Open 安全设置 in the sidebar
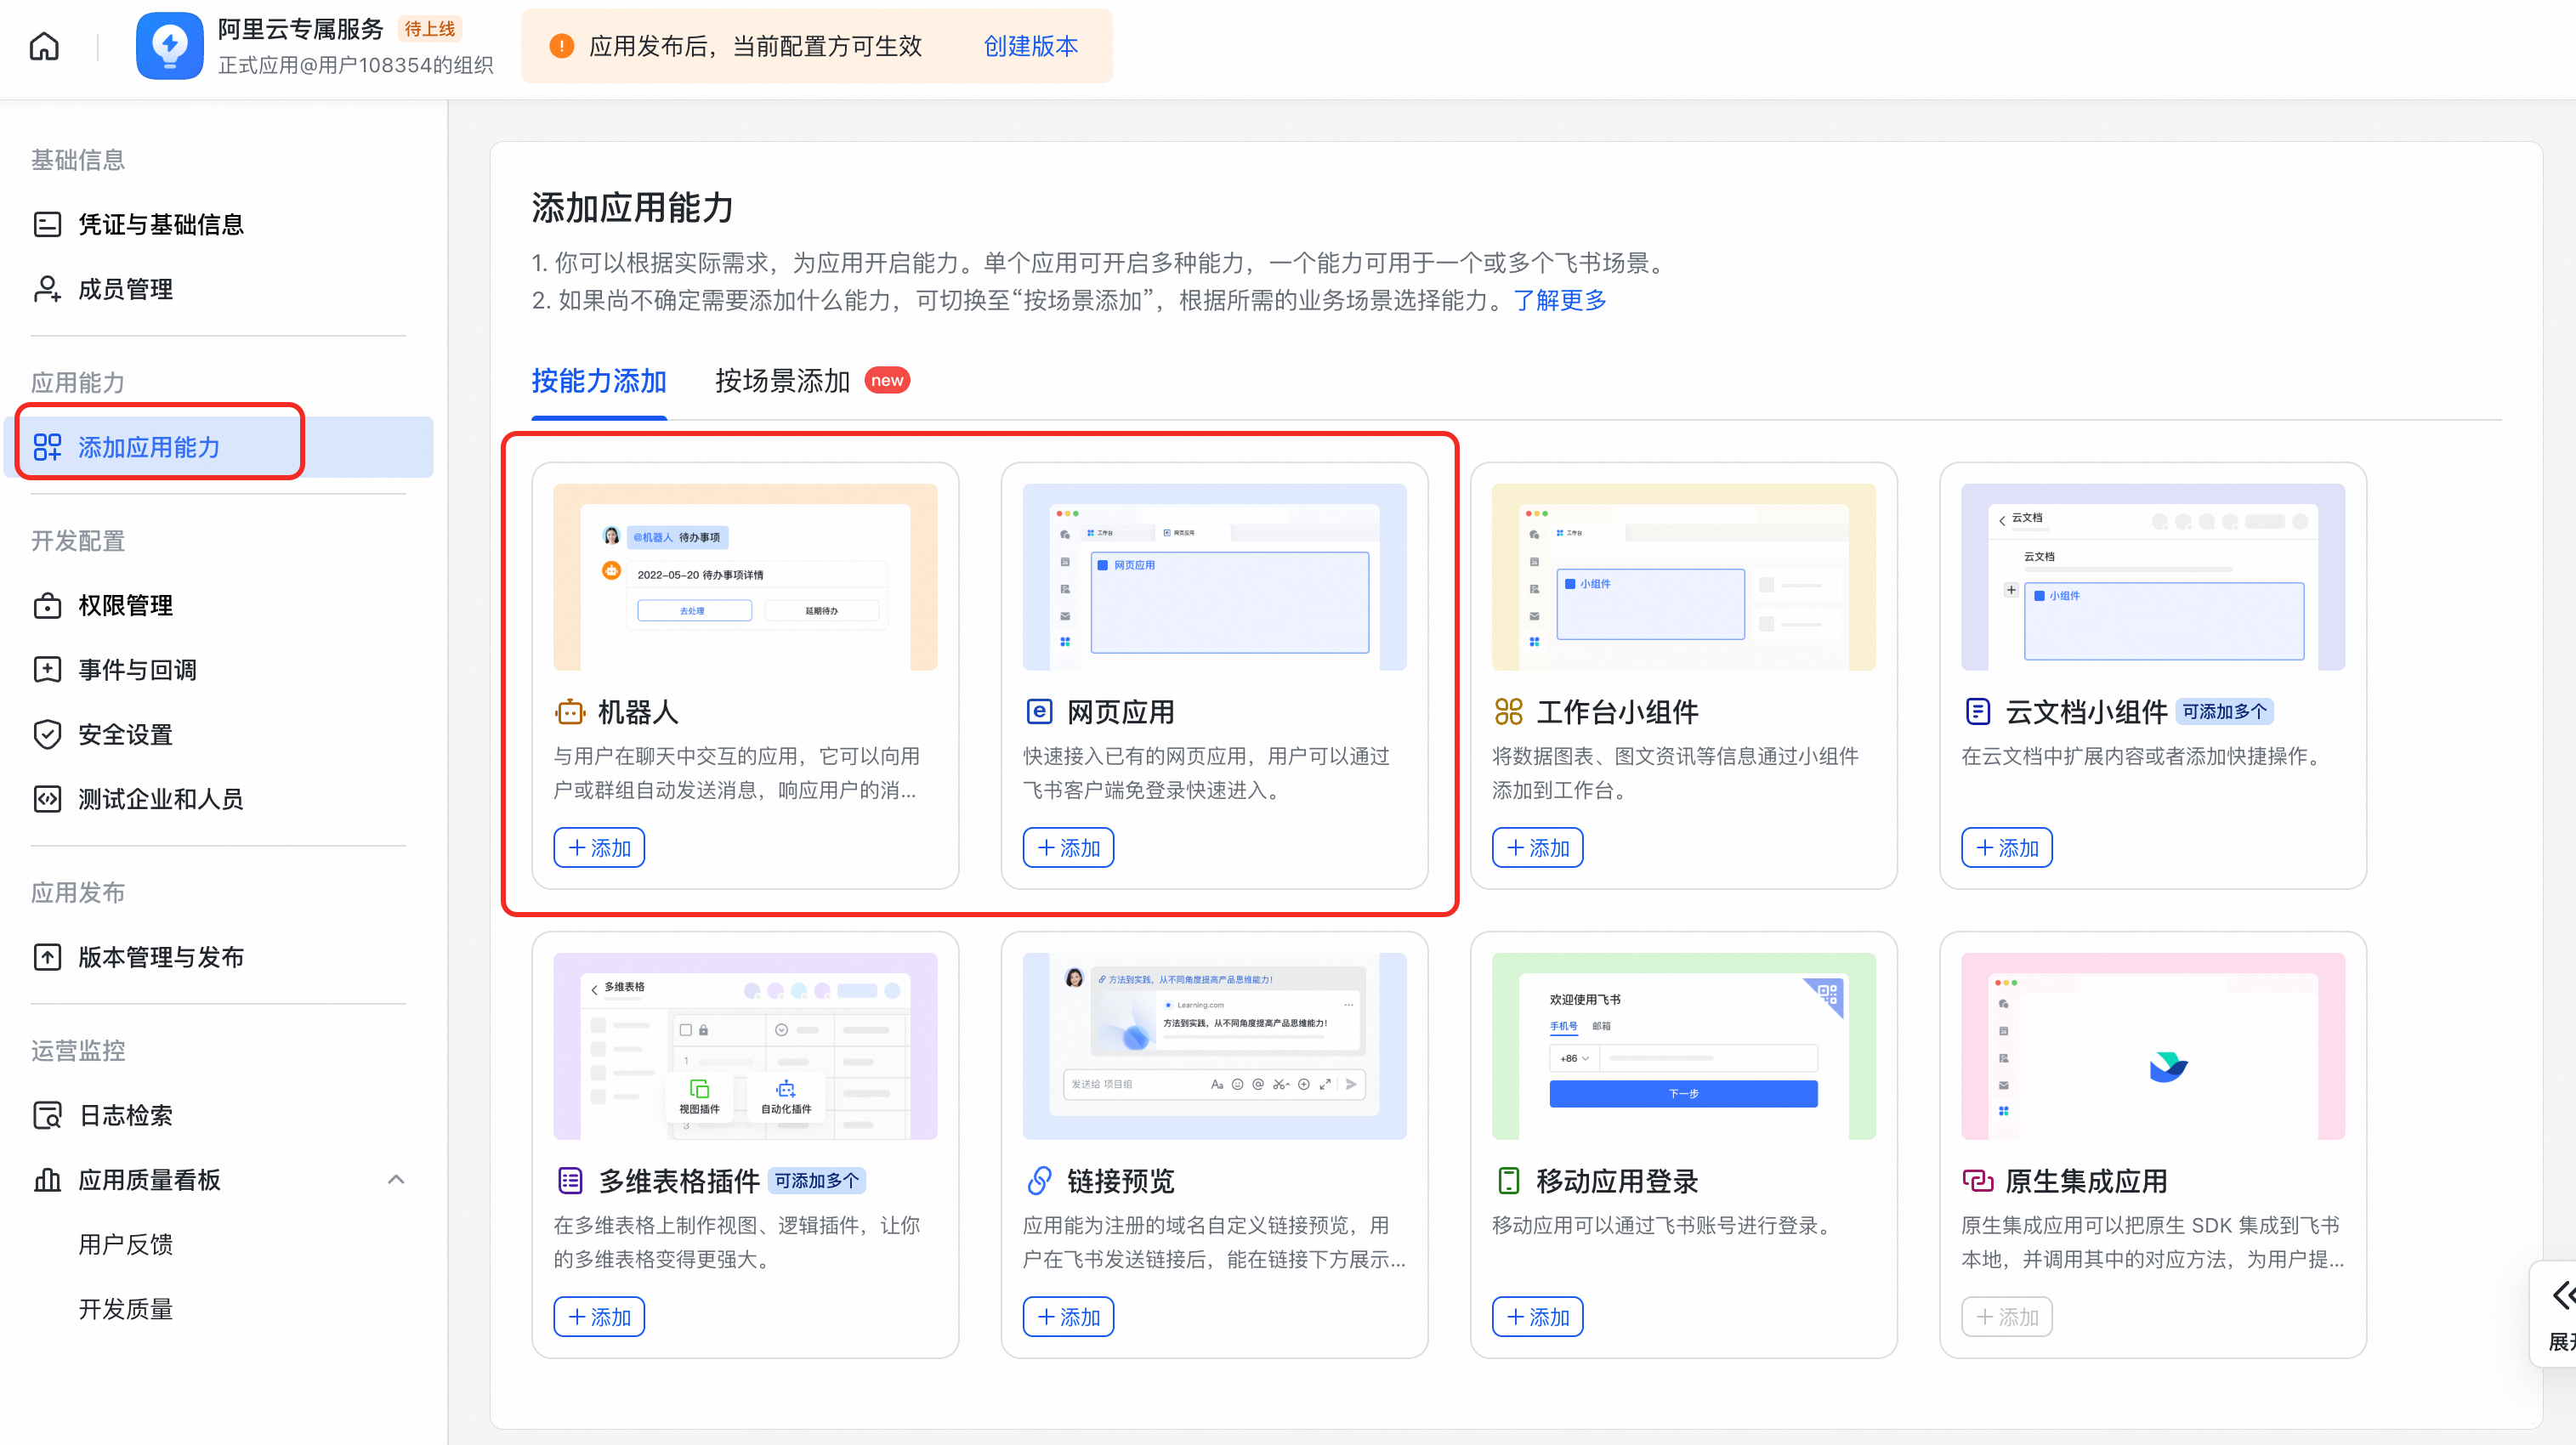This screenshot has width=2576, height=1445. pyautogui.click(x=125, y=734)
